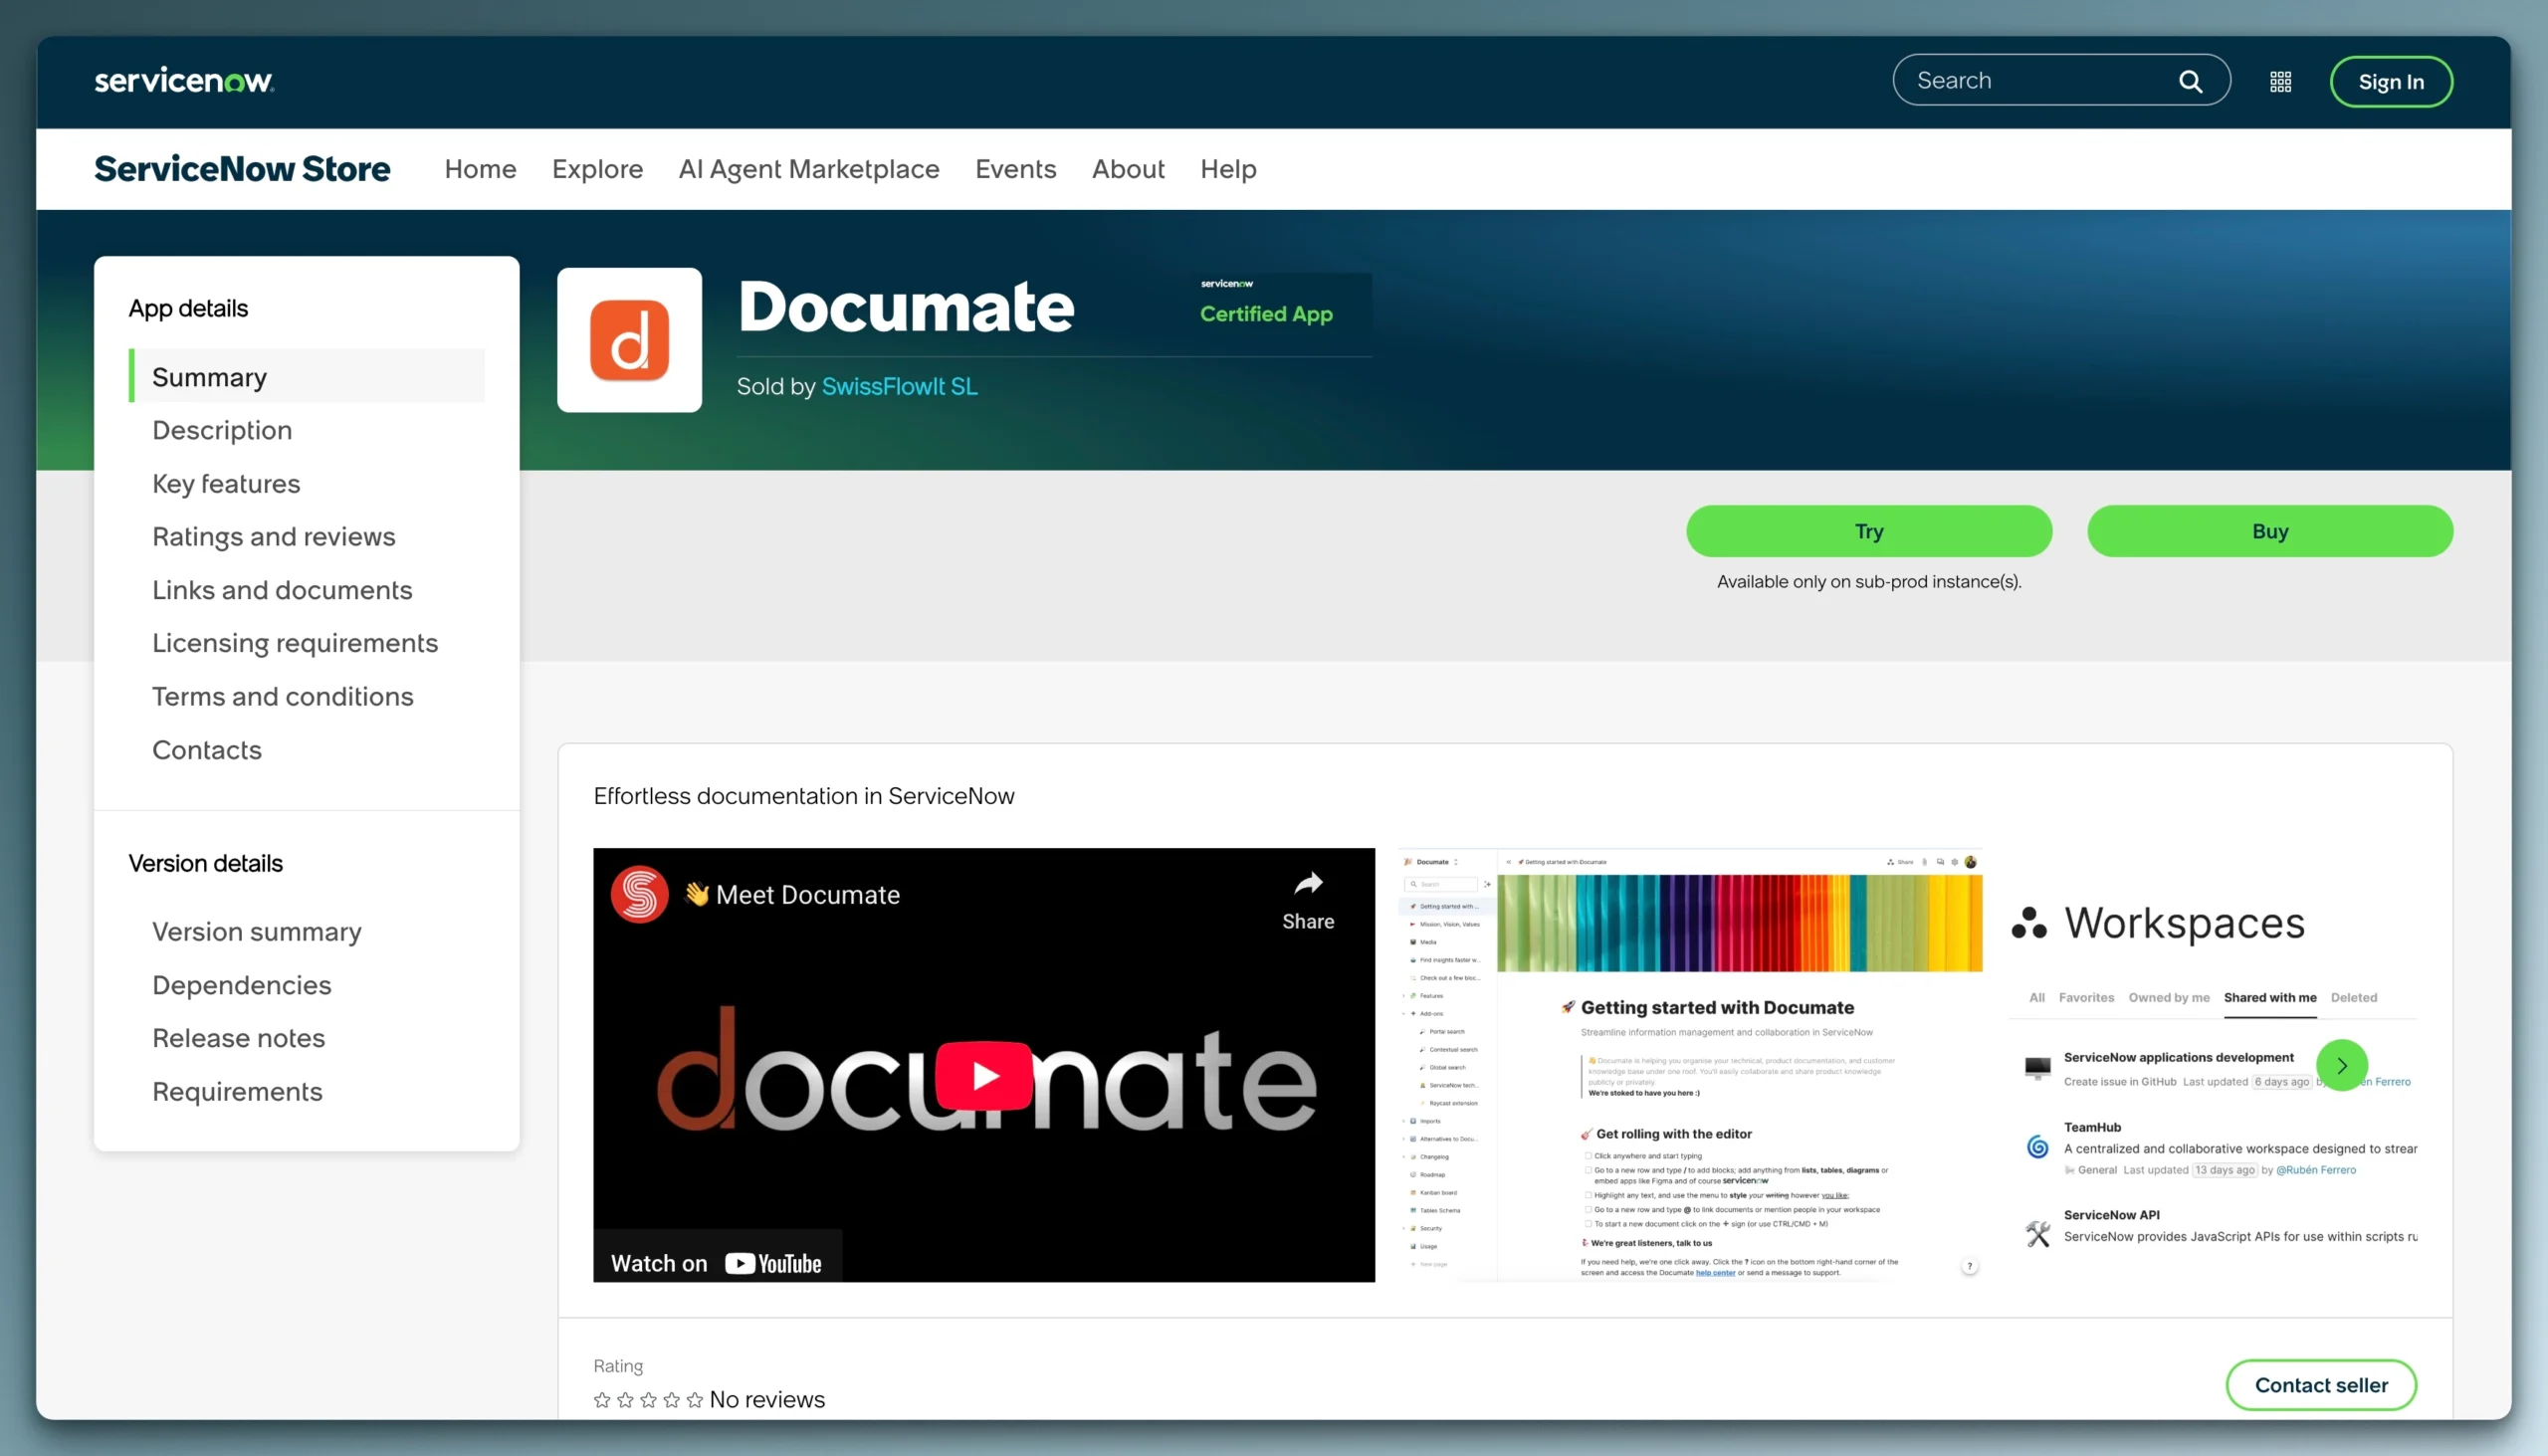Click the Share icon on the video

click(x=1307, y=884)
